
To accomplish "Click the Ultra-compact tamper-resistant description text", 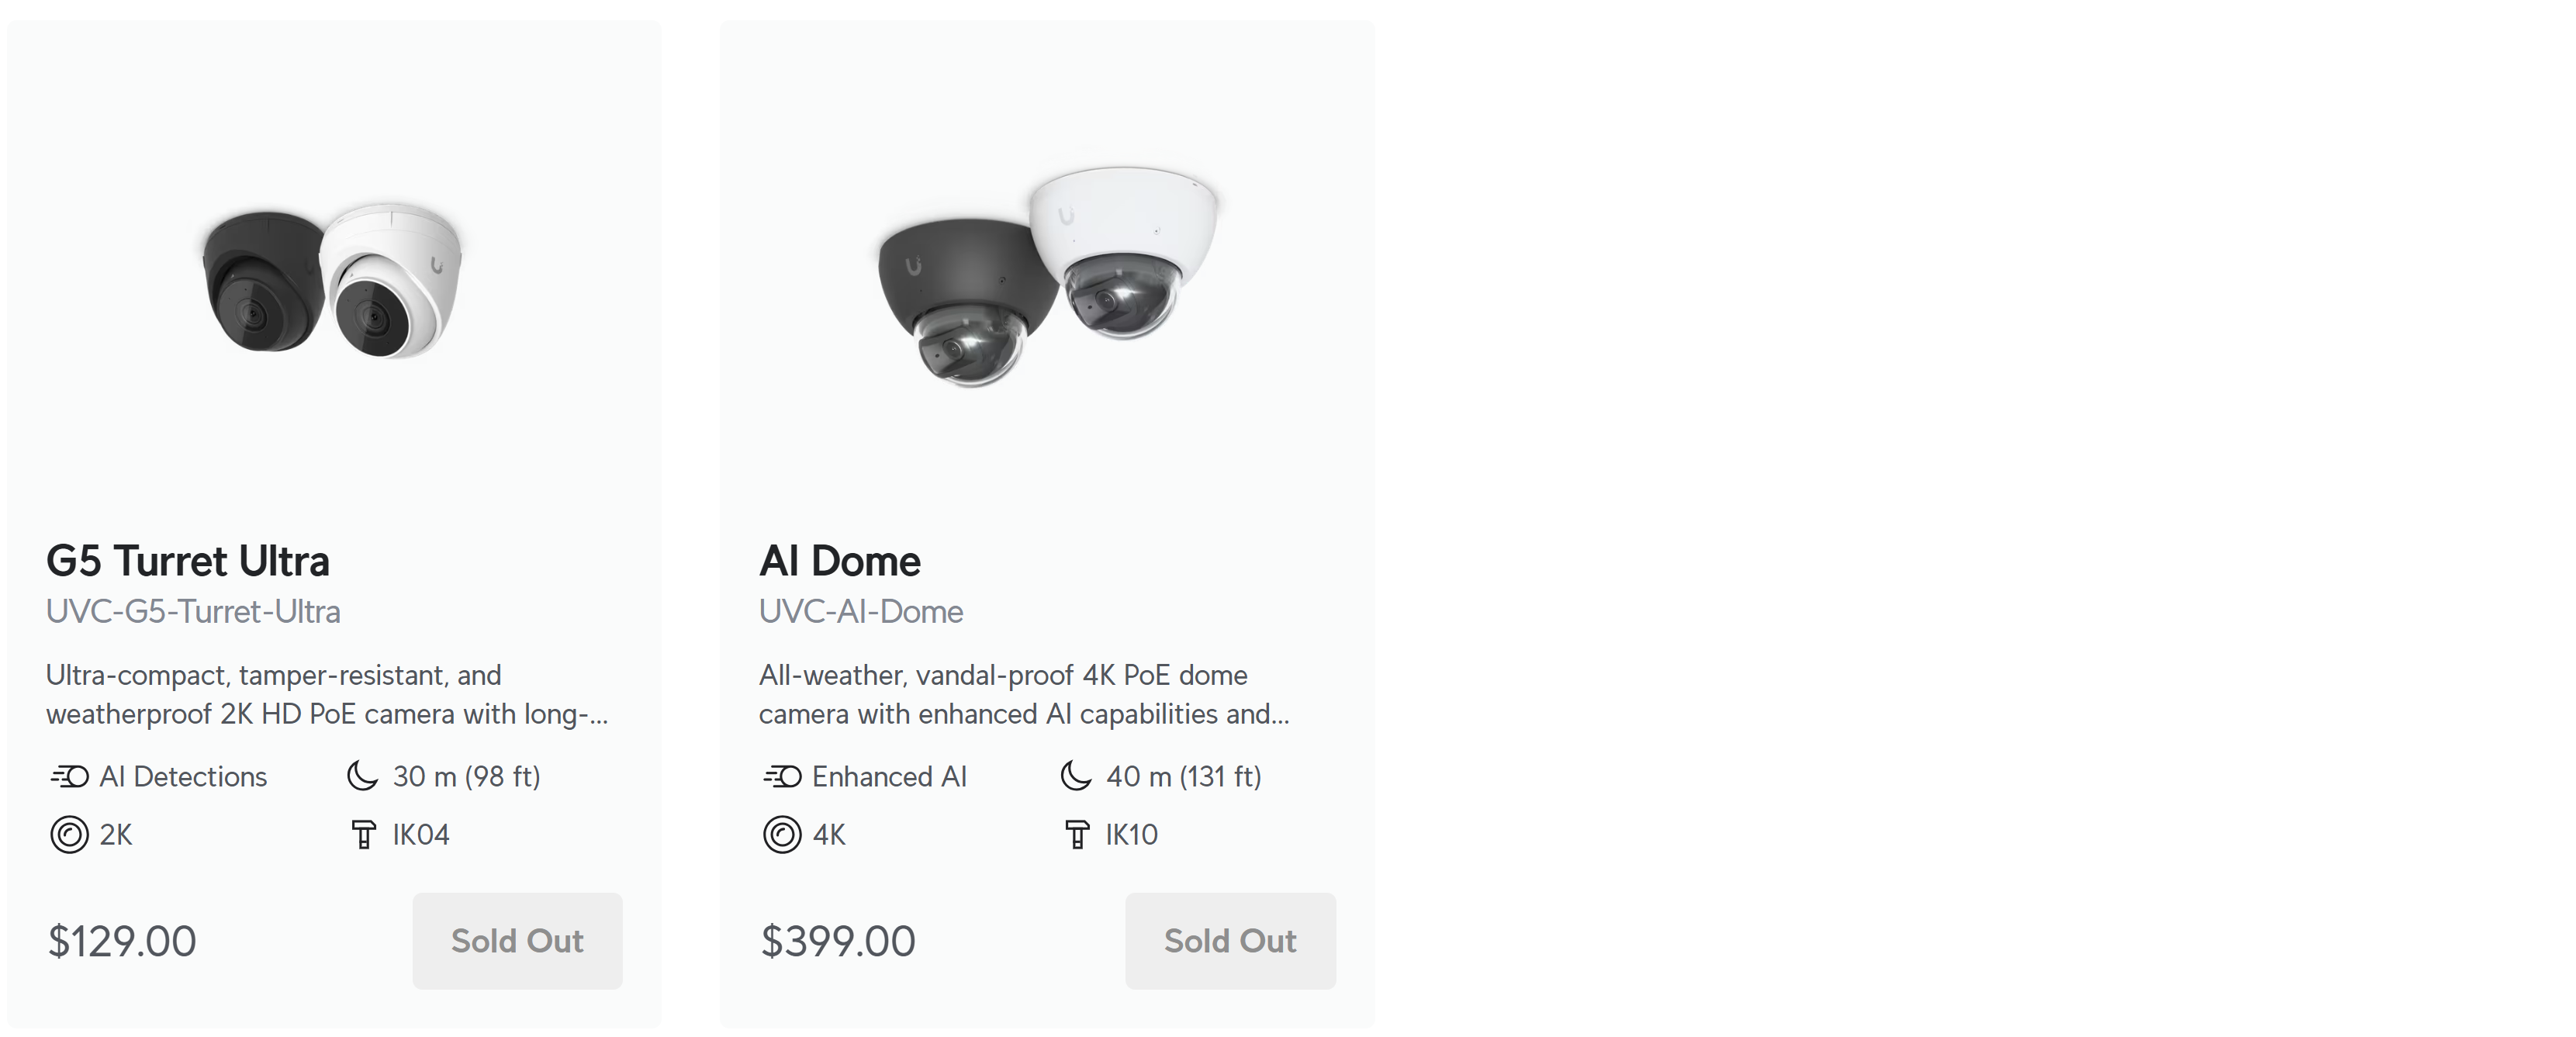I will click(327, 694).
